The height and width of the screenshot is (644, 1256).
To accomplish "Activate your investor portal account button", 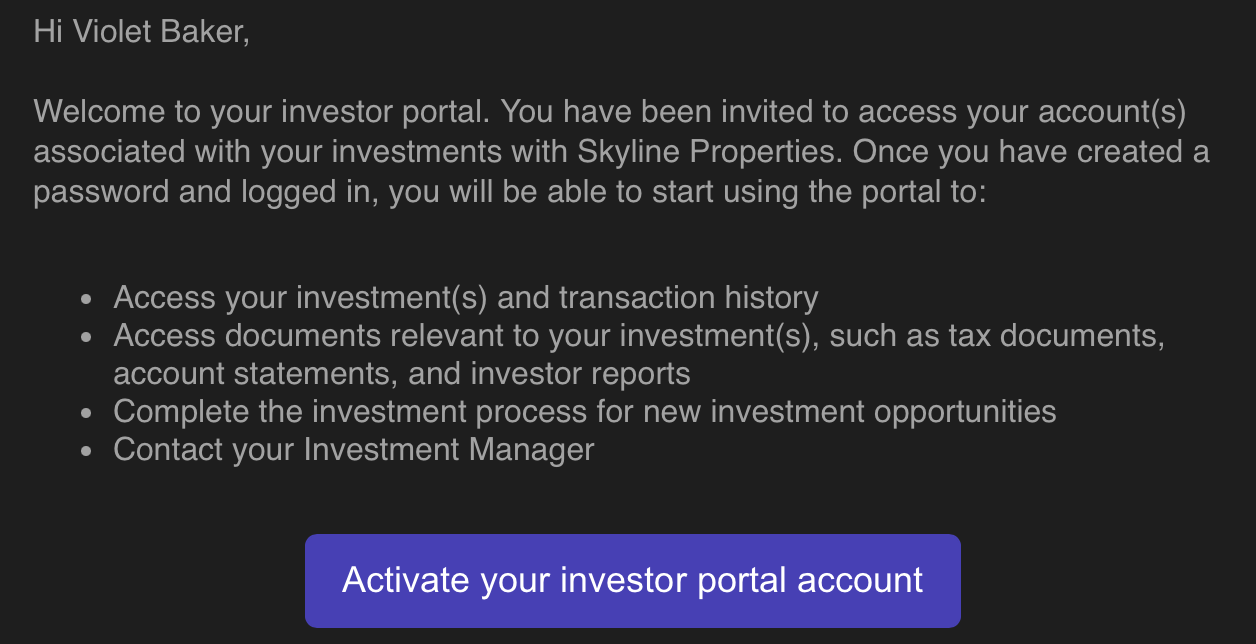I will coord(632,580).
